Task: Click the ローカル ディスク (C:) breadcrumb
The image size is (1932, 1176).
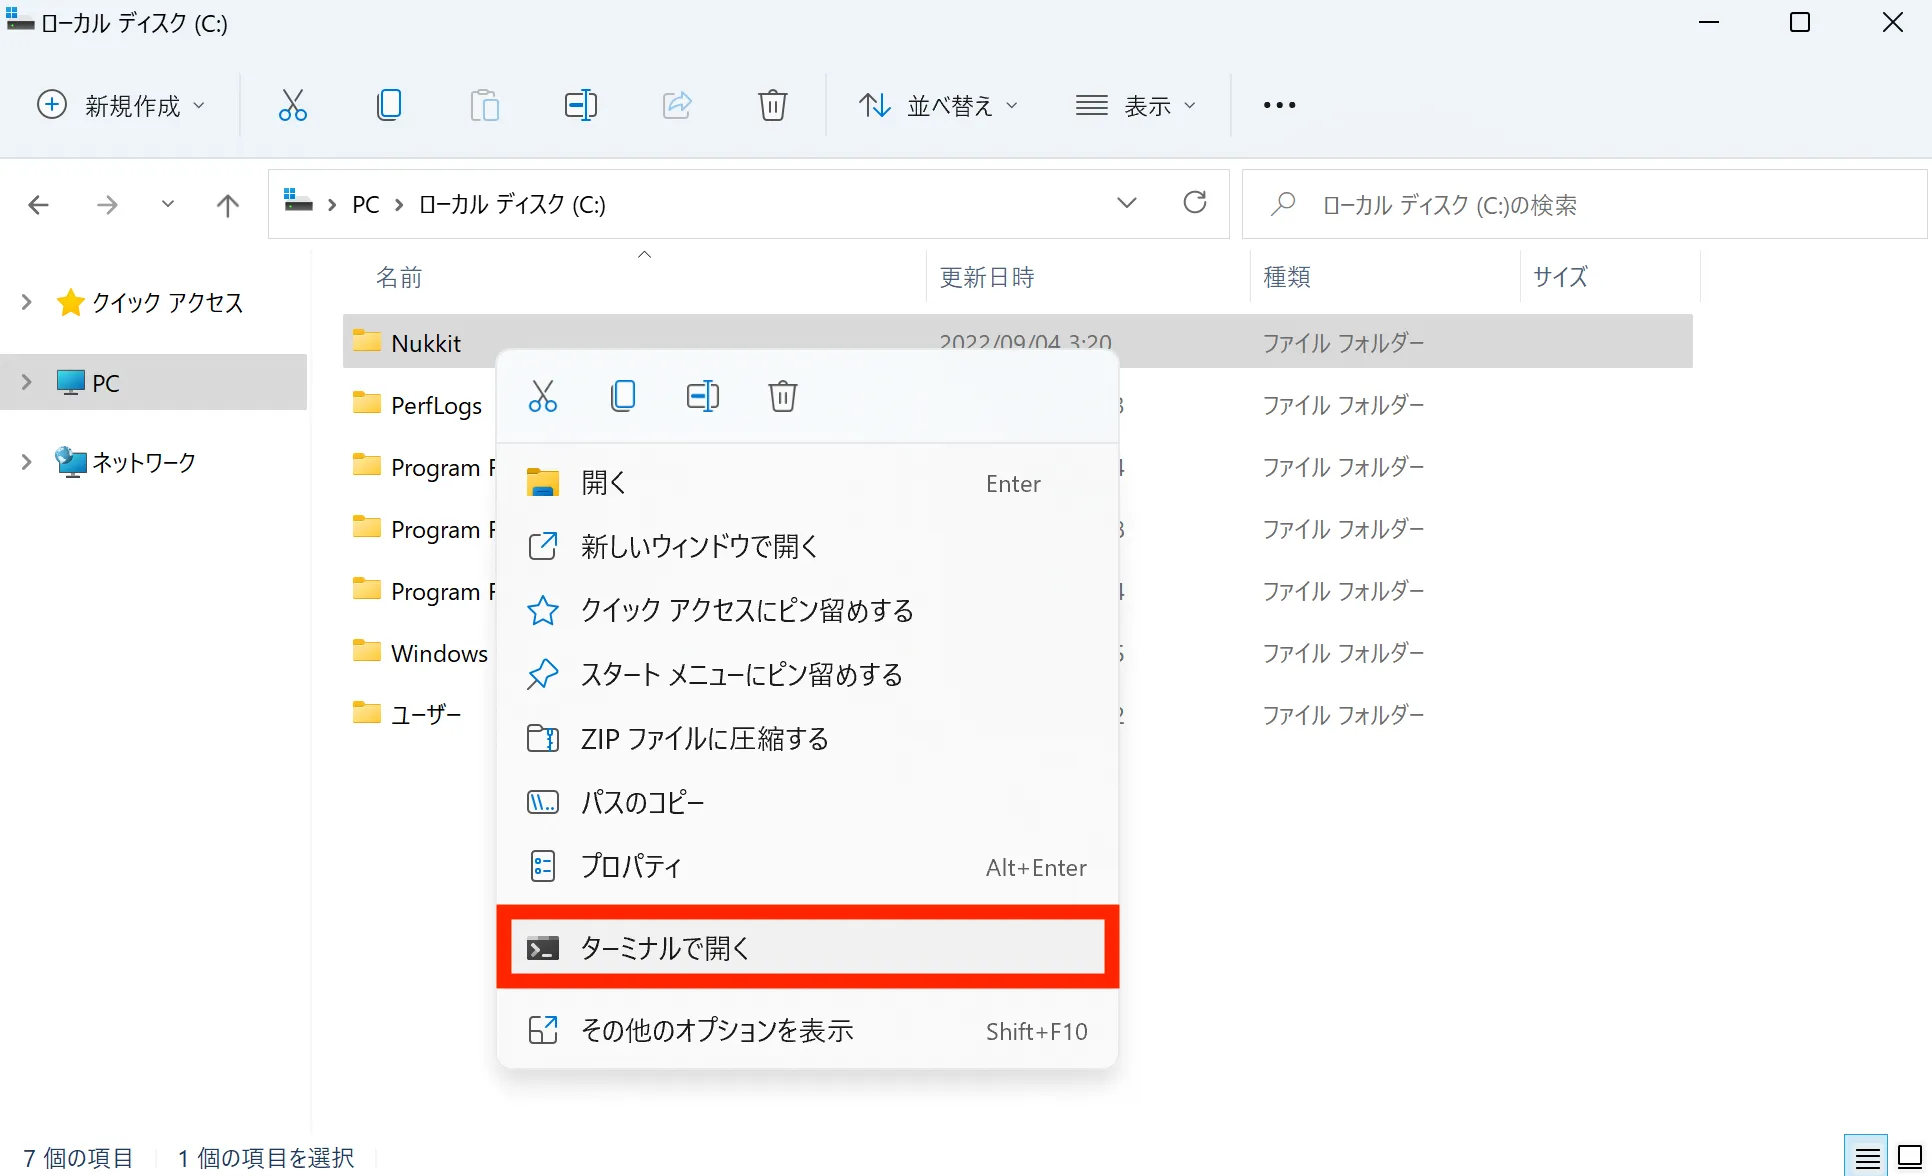Action: click(x=512, y=205)
